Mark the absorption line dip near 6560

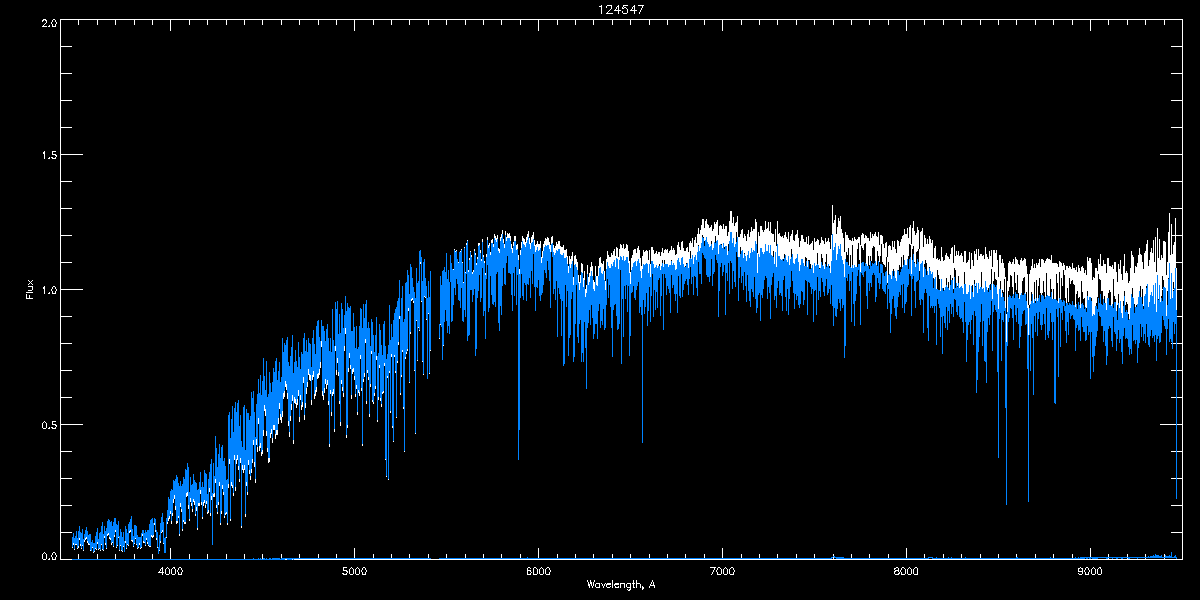click(x=642, y=441)
